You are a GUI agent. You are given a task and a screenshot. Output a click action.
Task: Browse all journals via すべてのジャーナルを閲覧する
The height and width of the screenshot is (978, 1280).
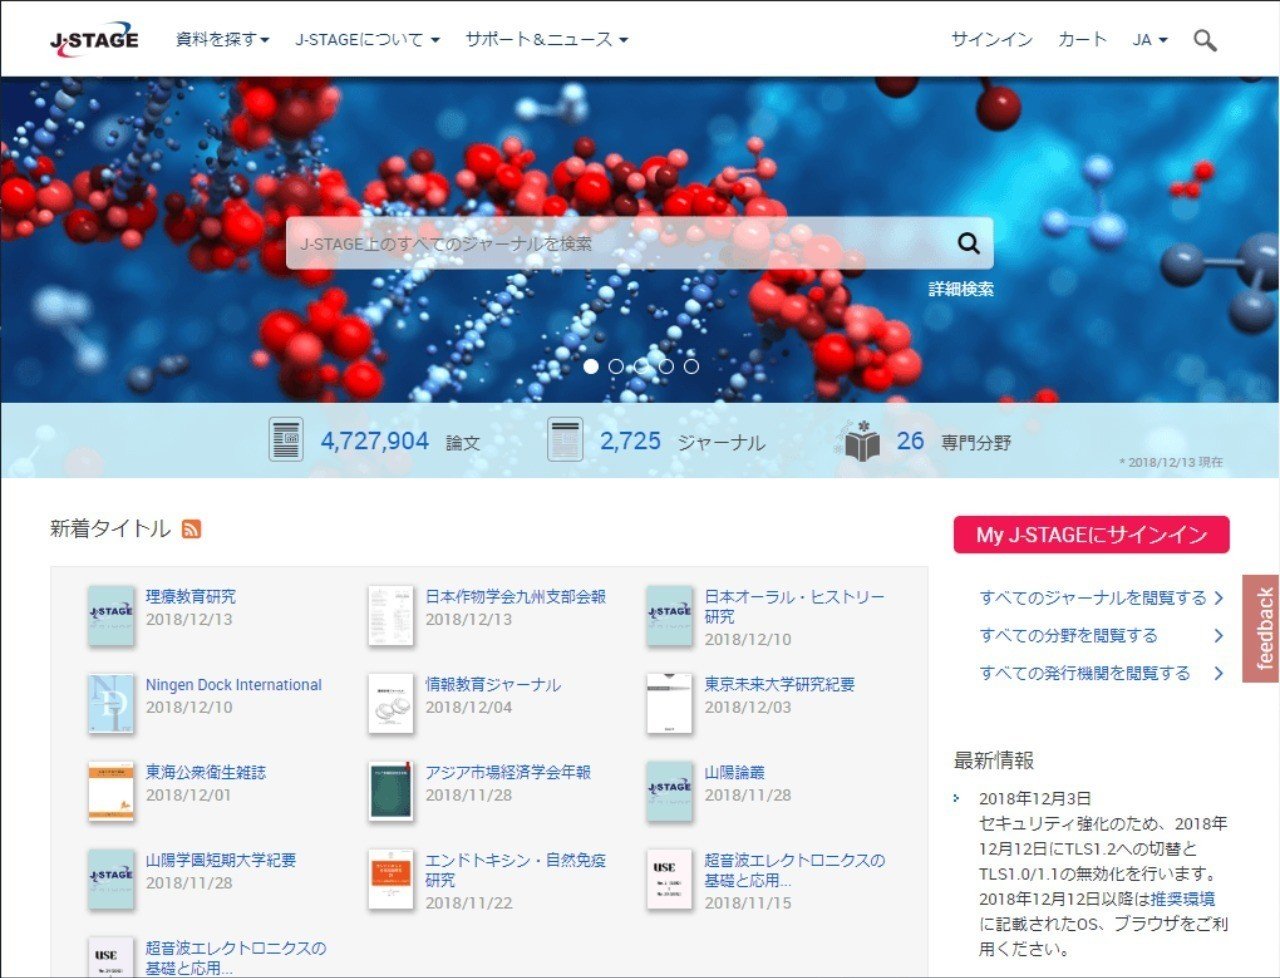(1093, 598)
